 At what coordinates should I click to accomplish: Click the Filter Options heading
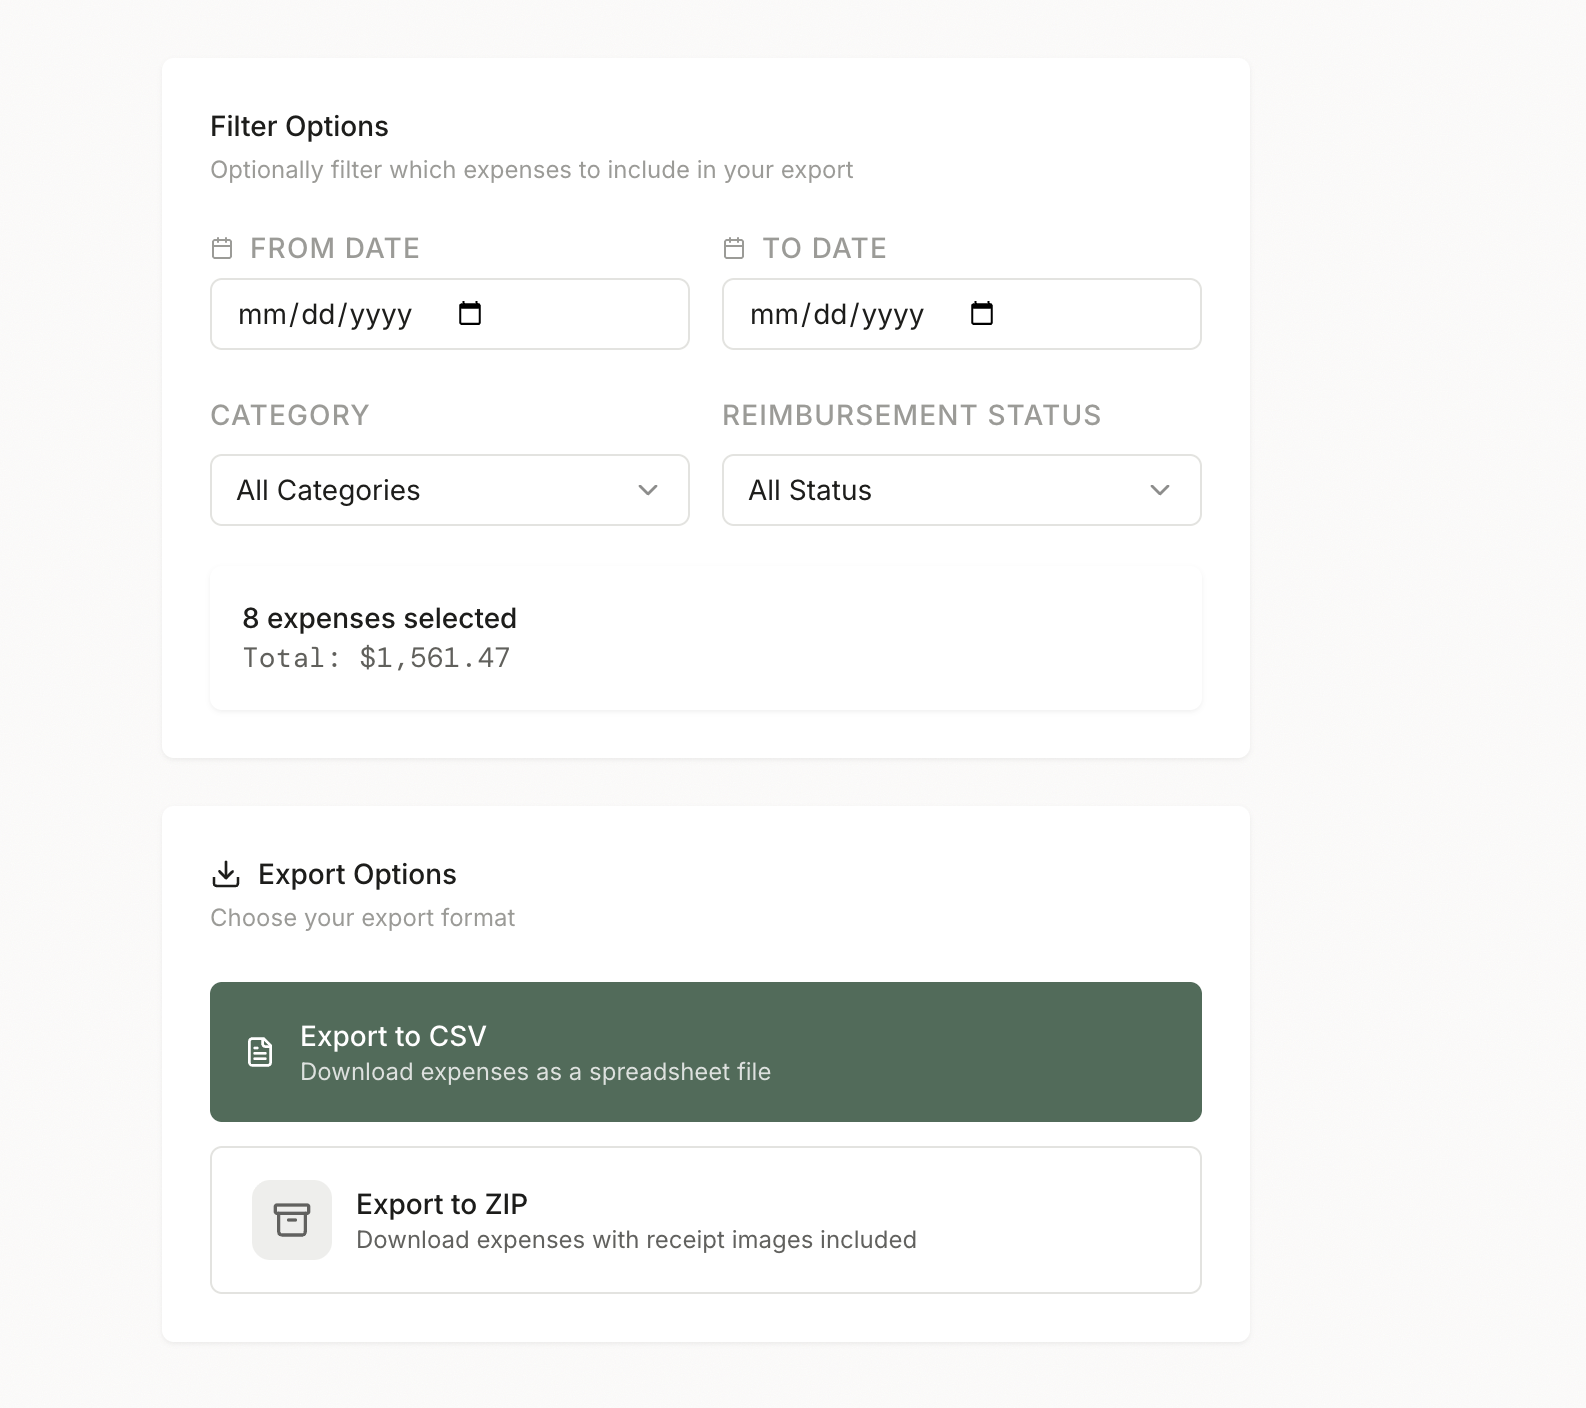299,126
